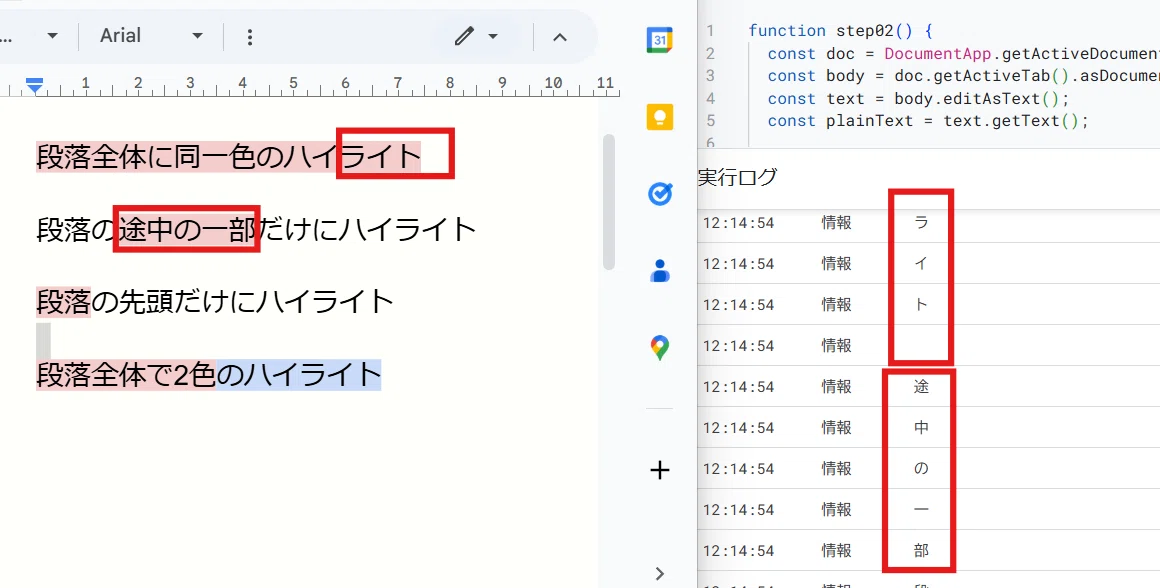Get add-ons with plus icon
Screen dimensions: 1160x588
tap(659, 470)
